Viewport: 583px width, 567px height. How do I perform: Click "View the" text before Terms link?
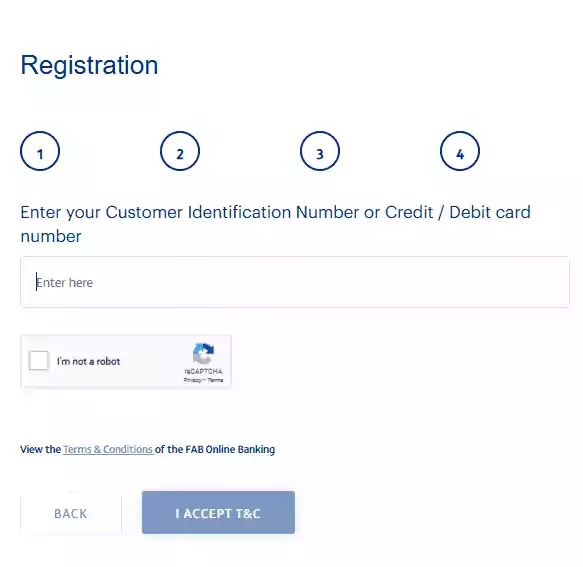pos(41,449)
